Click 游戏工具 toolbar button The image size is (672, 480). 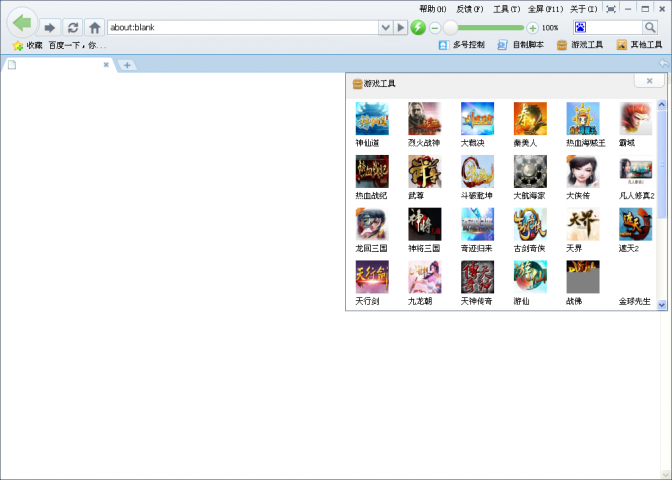coord(580,45)
